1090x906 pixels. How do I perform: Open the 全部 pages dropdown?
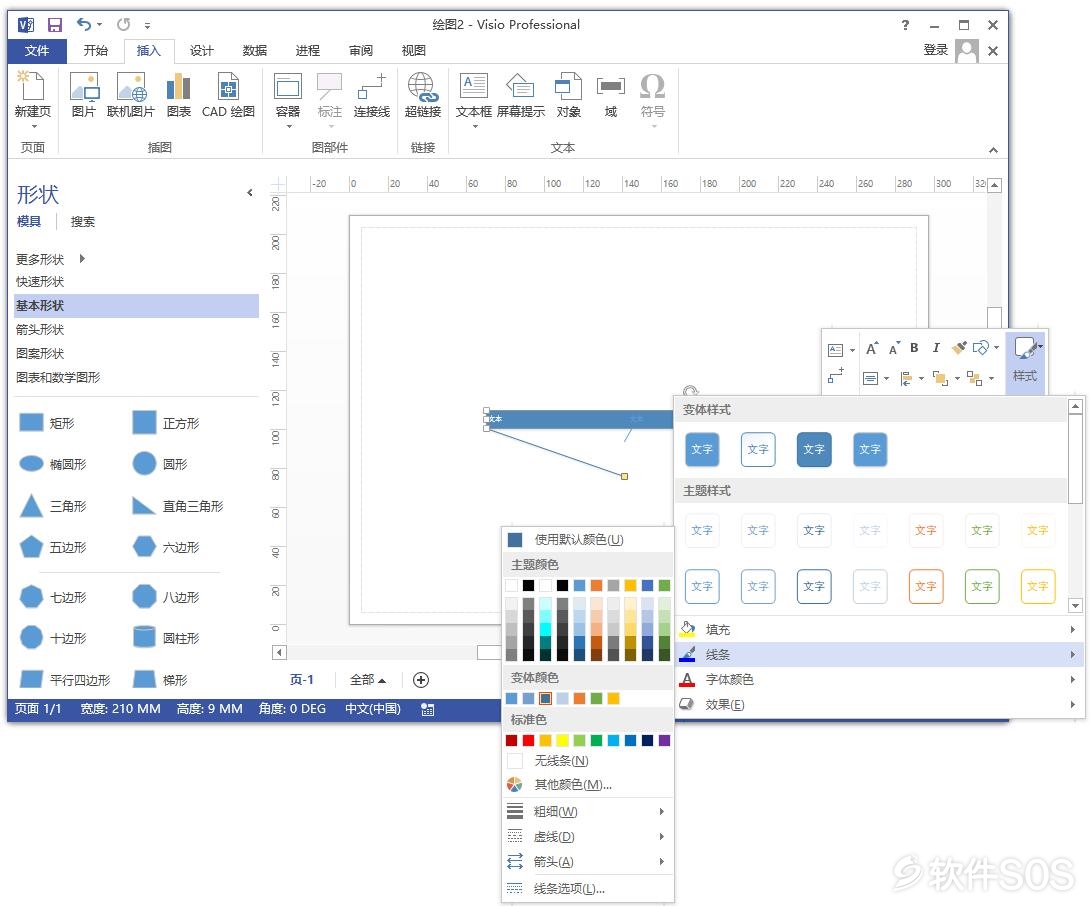[x=368, y=680]
